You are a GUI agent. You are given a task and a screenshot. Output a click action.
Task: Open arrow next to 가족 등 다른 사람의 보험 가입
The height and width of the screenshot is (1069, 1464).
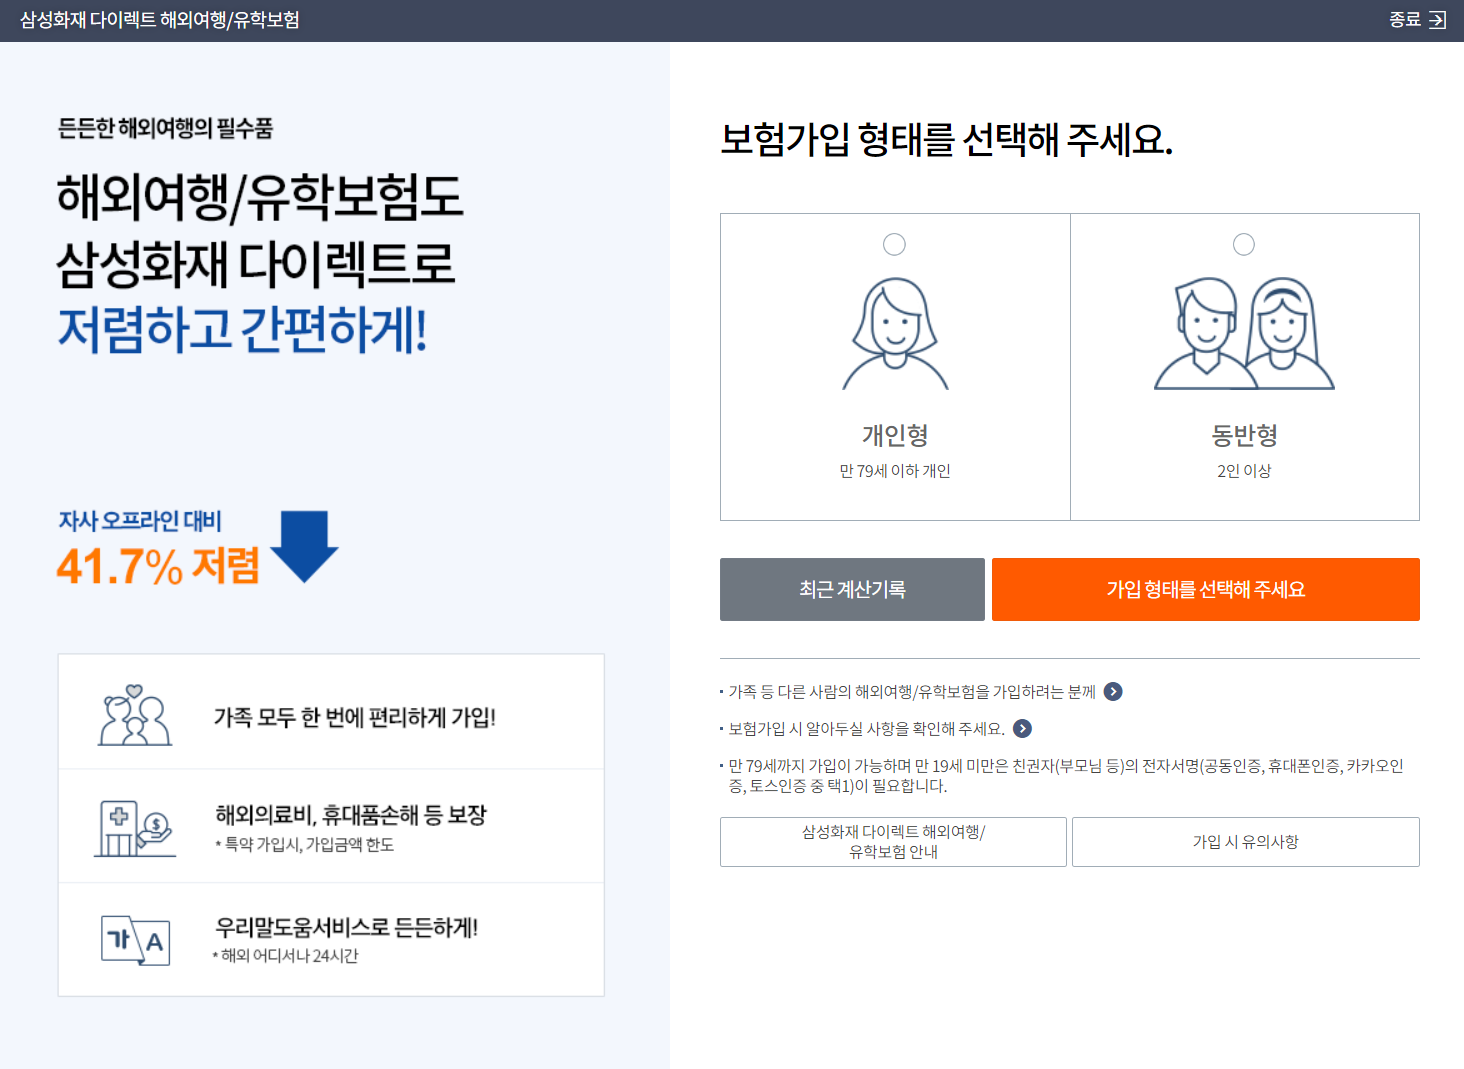click(x=1113, y=692)
